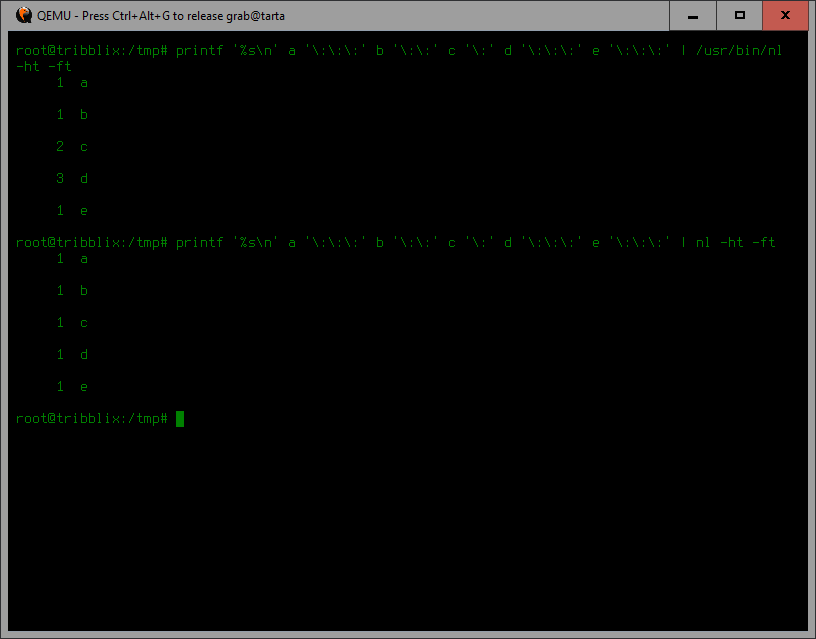Click the 'printf' word in the second command

tap(199, 243)
